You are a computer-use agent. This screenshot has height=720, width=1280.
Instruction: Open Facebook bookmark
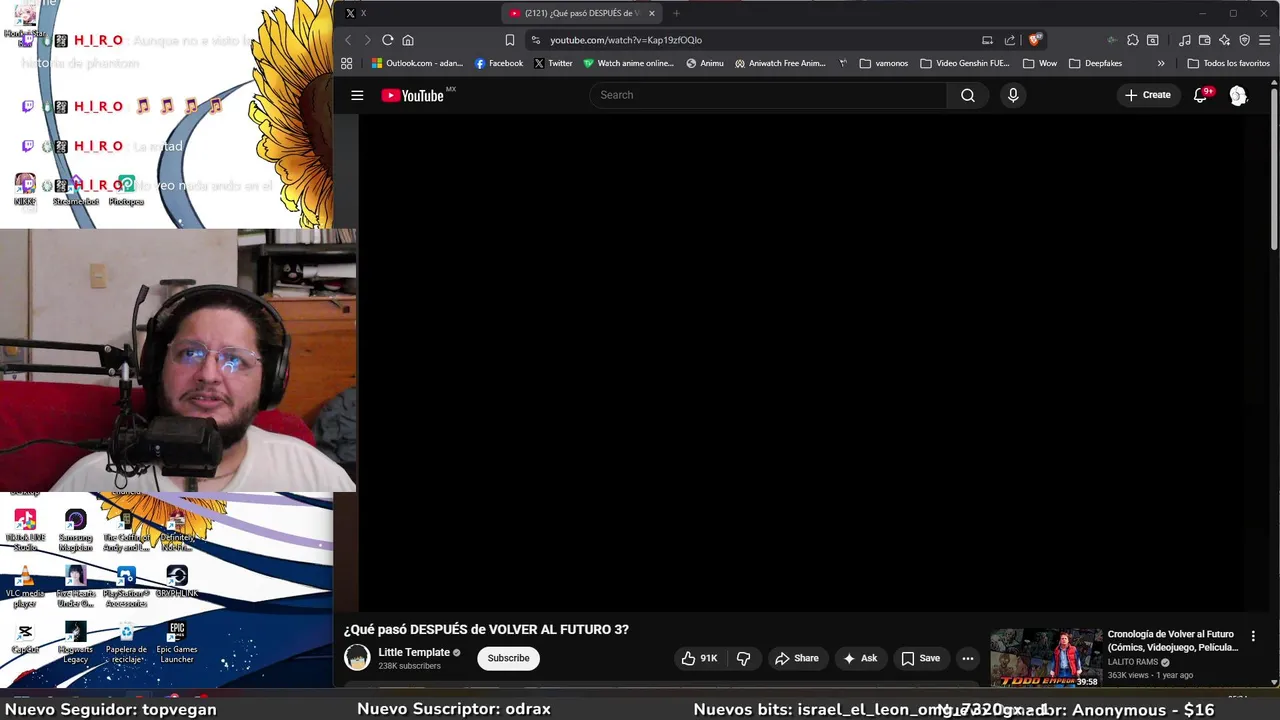[x=498, y=63]
